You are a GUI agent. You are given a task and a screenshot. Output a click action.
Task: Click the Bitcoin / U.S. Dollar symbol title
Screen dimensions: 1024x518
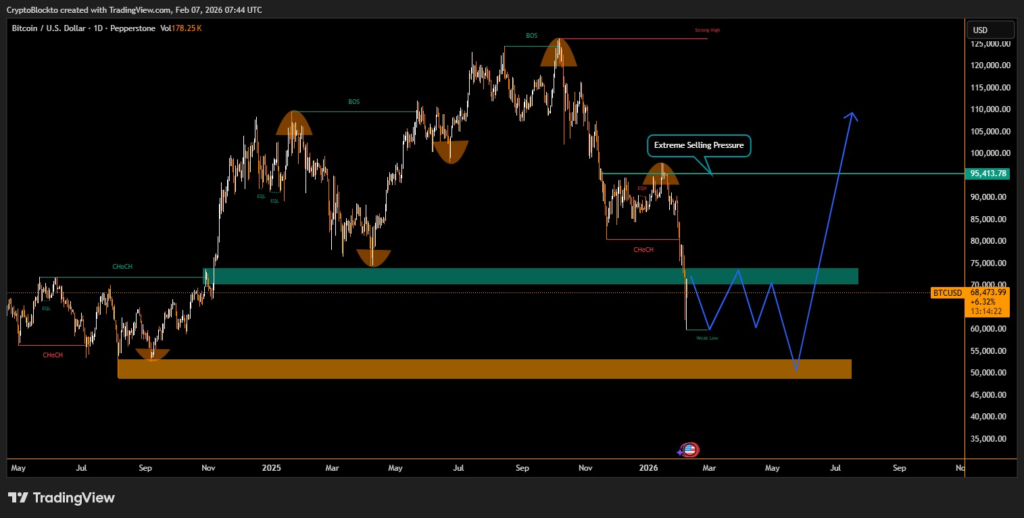(60, 28)
